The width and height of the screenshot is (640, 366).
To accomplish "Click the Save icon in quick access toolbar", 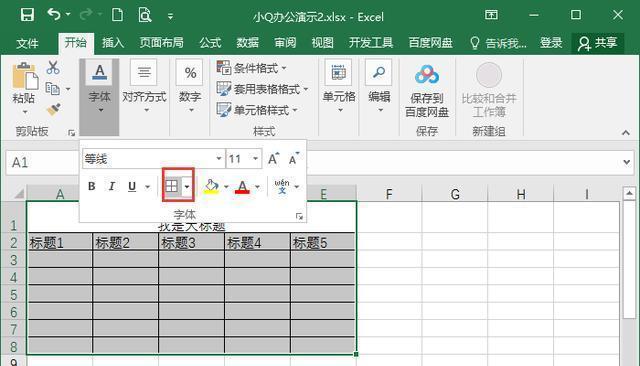I will tap(27, 15).
